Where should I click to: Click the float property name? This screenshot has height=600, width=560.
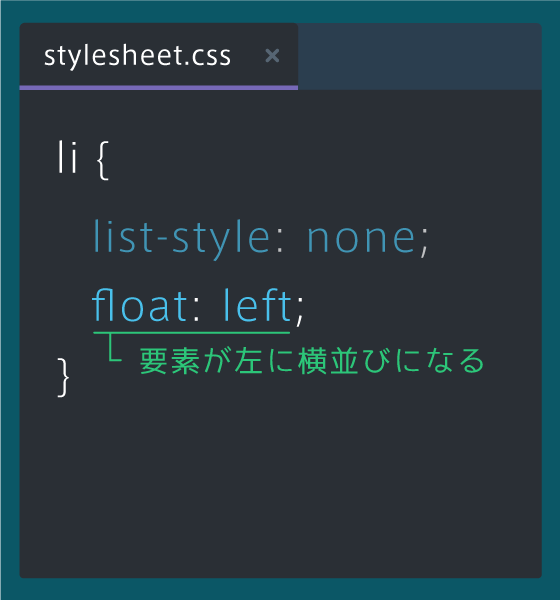(x=140, y=305)
